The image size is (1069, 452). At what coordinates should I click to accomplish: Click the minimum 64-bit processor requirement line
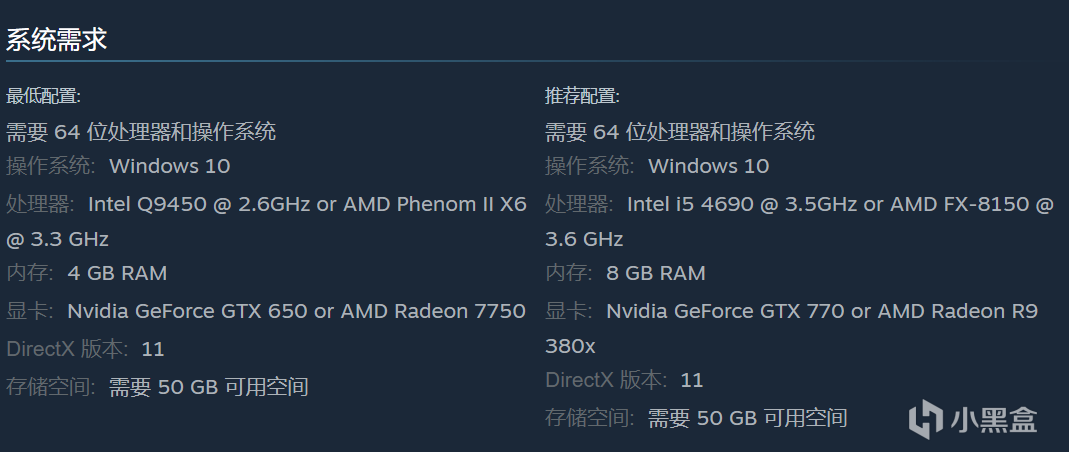tap(141, 132)
